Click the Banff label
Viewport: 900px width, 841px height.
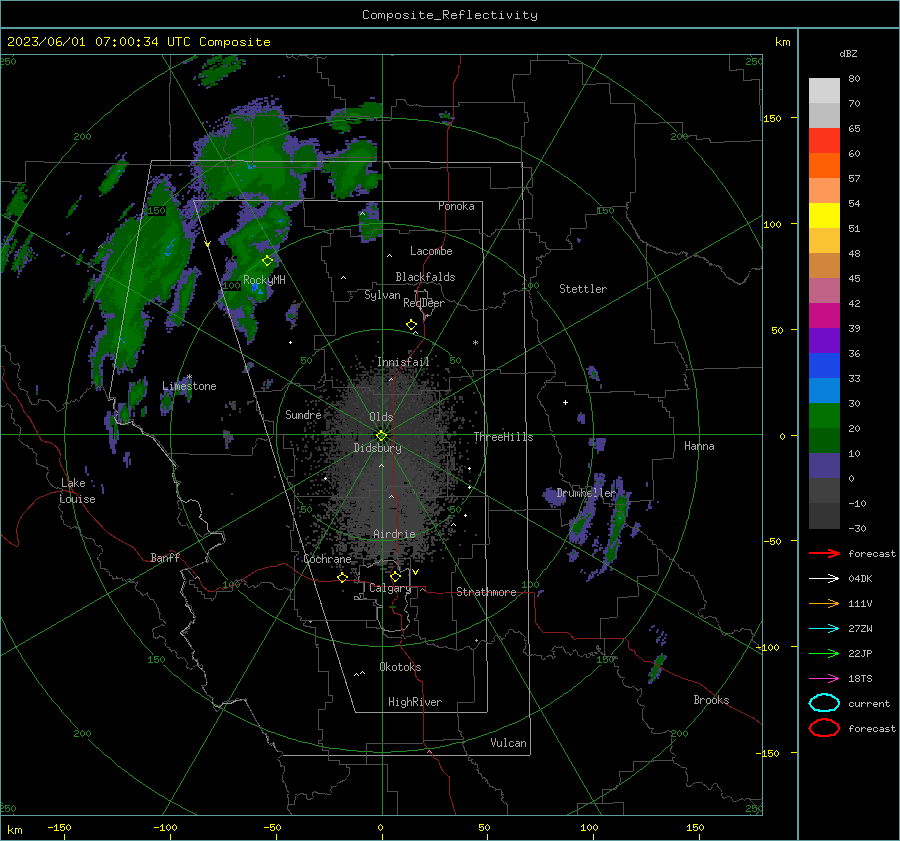pos(165,557)
